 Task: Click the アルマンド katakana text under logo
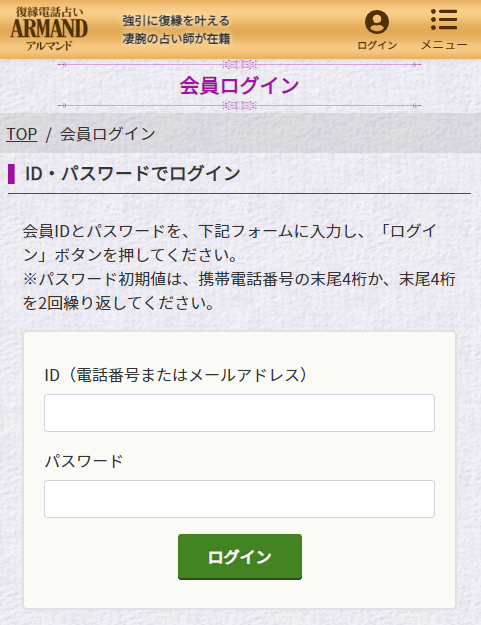click(49, 45)
